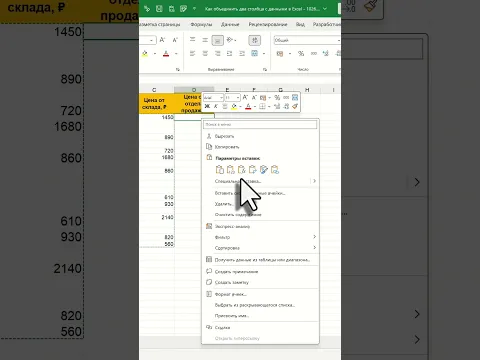Expand the Special Paste submenu arrow
The width and height of the screenshot is (480, 360).
coord(314,181)
